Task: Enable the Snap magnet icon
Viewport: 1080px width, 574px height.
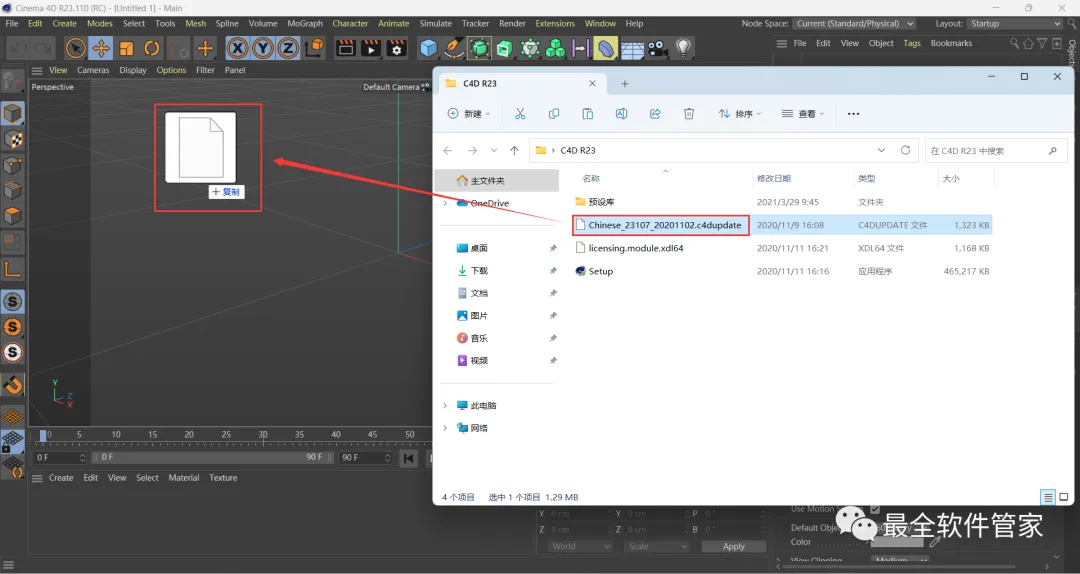Action: (13, 385)
